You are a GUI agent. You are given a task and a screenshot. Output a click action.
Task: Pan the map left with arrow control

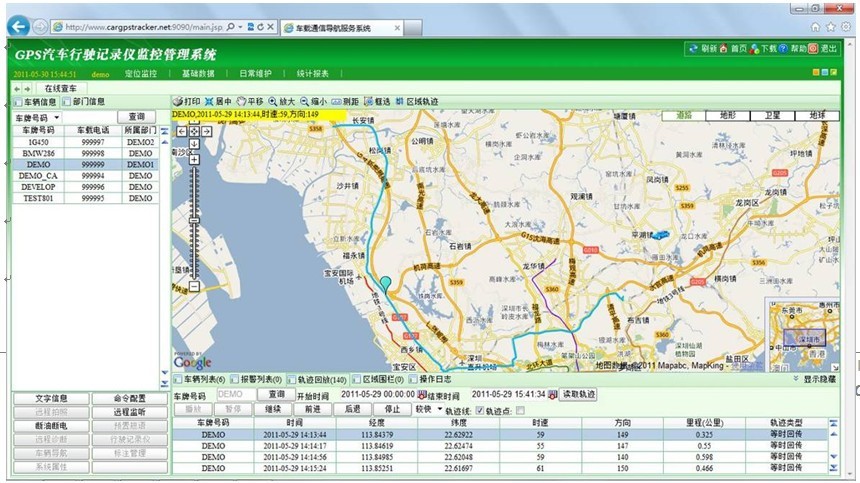point(182,132)
